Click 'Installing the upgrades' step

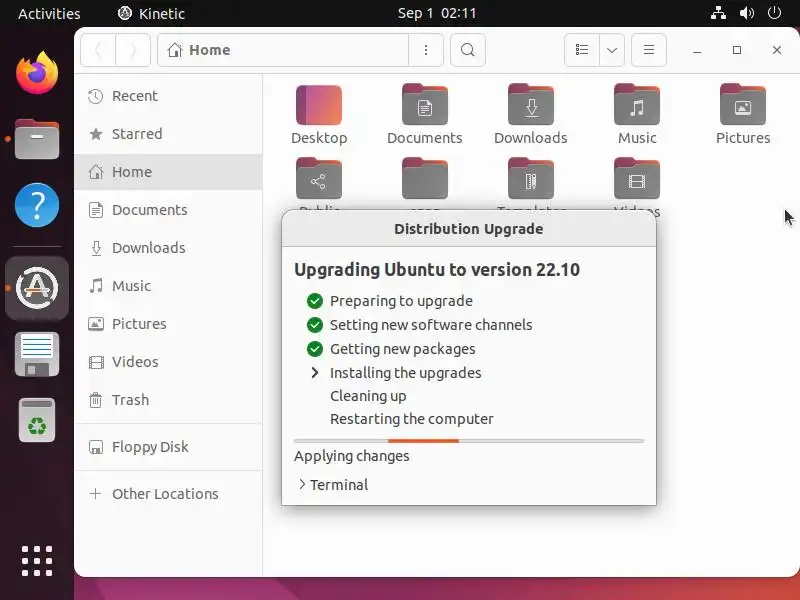coord(406,373)
